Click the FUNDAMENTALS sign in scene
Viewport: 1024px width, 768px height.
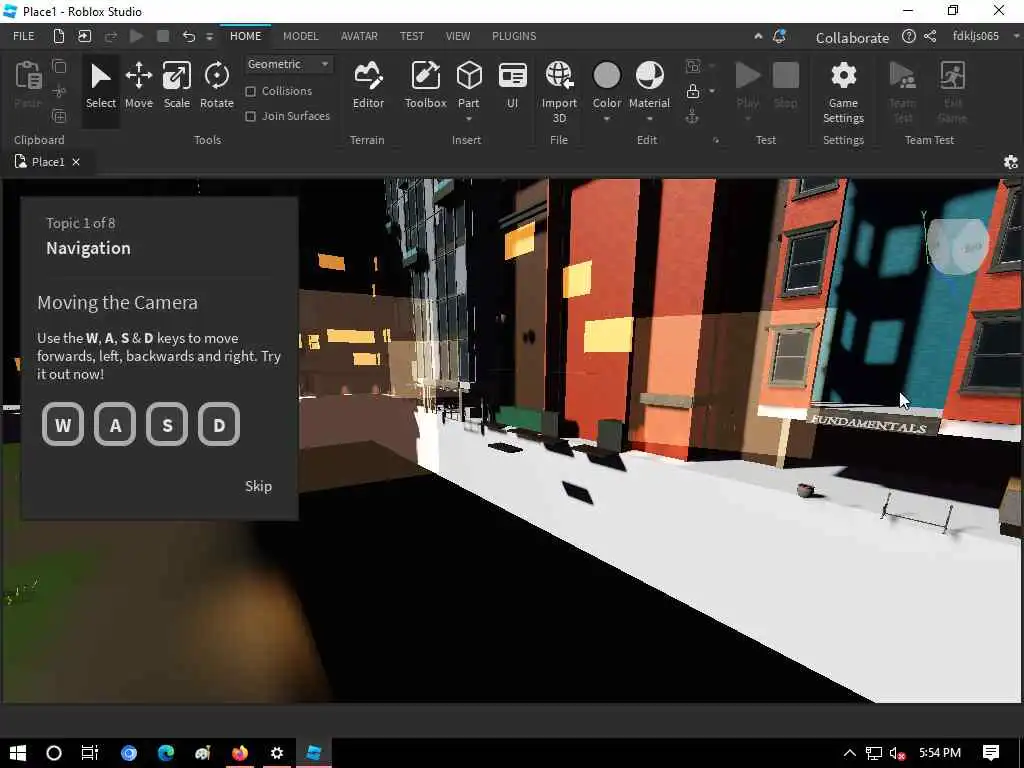click(869, 423)
